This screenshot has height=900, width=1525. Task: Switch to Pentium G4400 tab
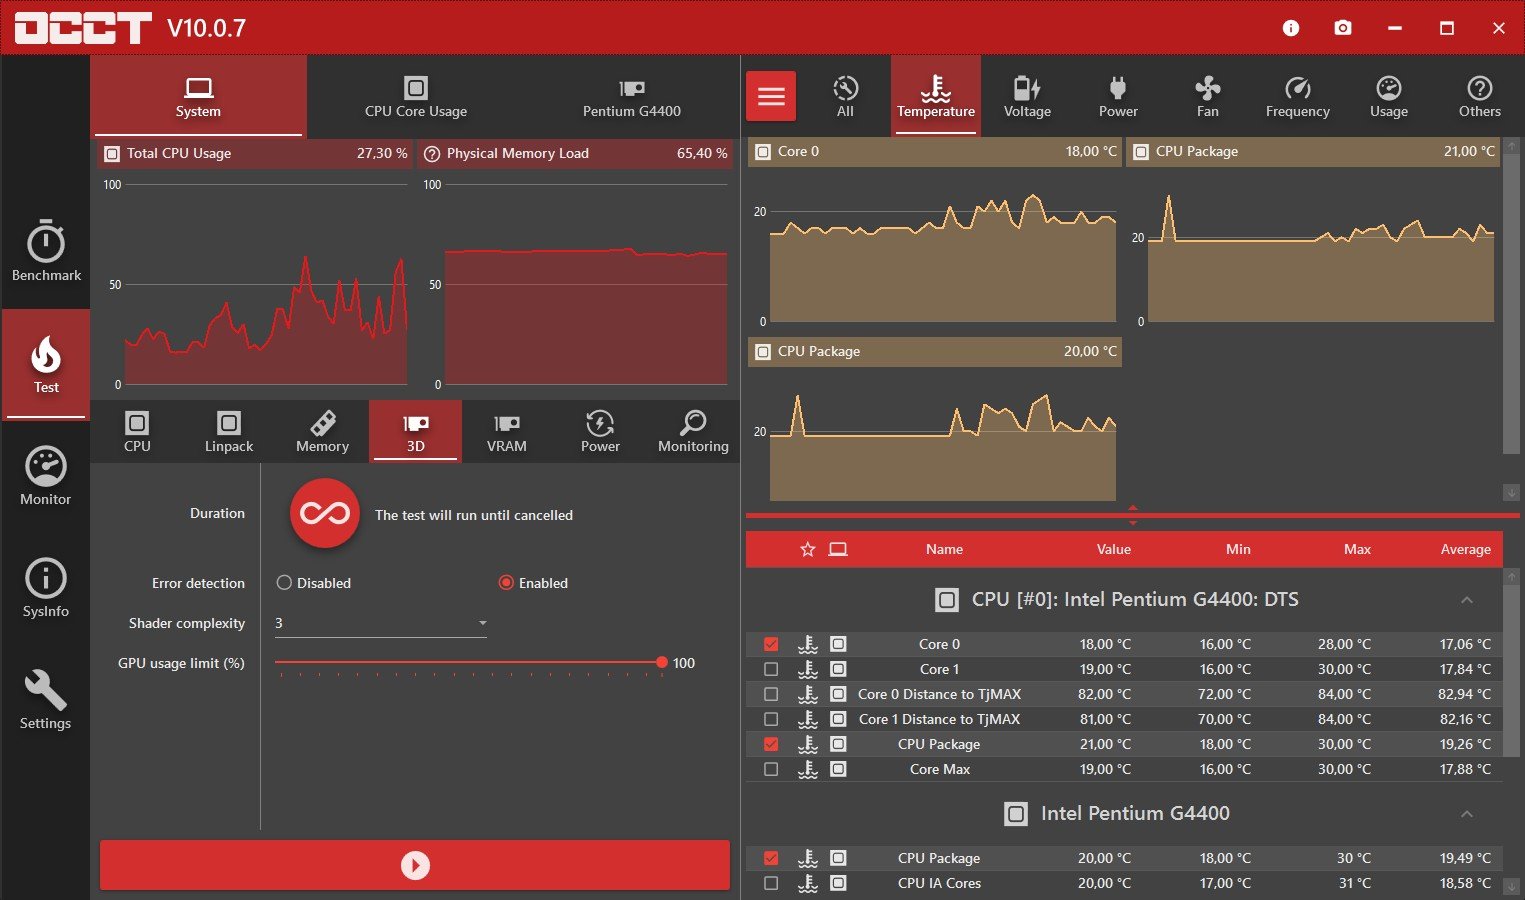click(632, 96)
